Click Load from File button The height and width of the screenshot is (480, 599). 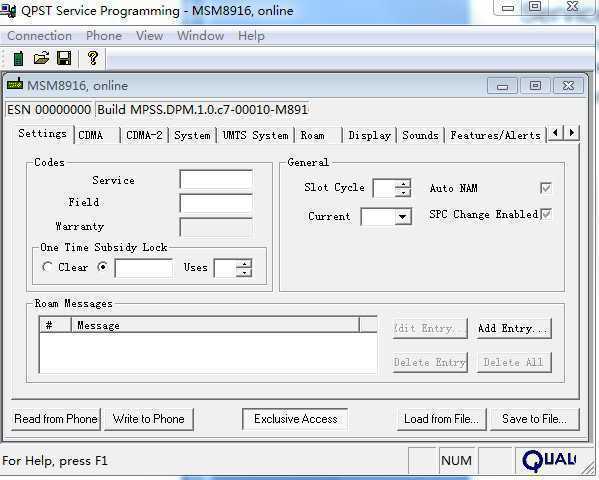point(441,419)
